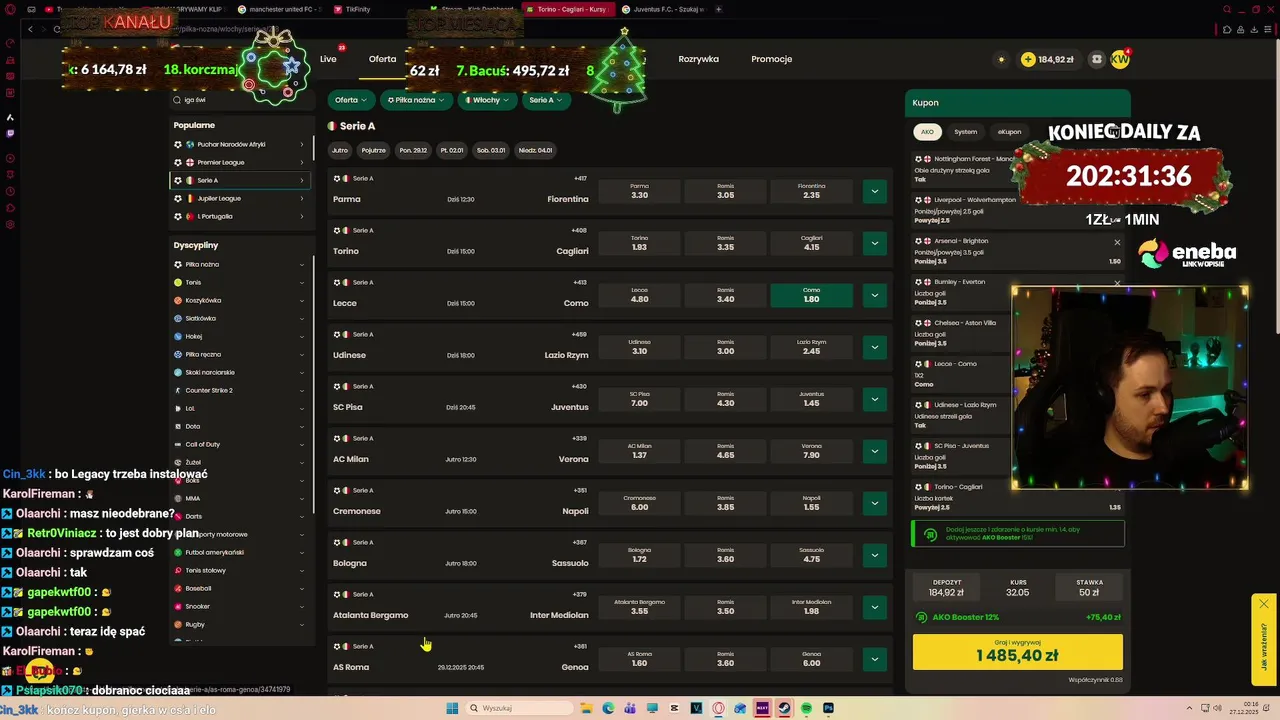Click the Skoki narciarskie sport icon

178,372
